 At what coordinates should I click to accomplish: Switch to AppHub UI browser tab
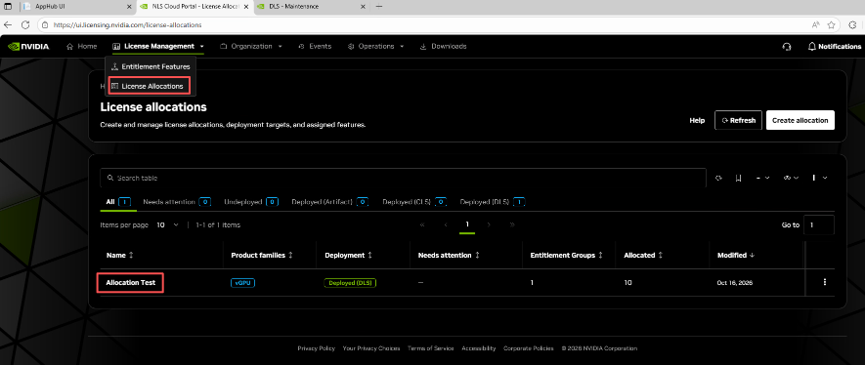click(x=77, y=7)
